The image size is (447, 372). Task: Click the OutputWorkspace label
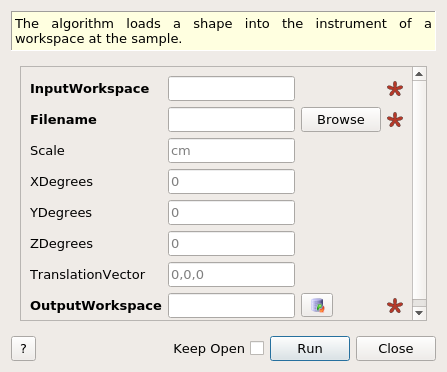[96, 306]
